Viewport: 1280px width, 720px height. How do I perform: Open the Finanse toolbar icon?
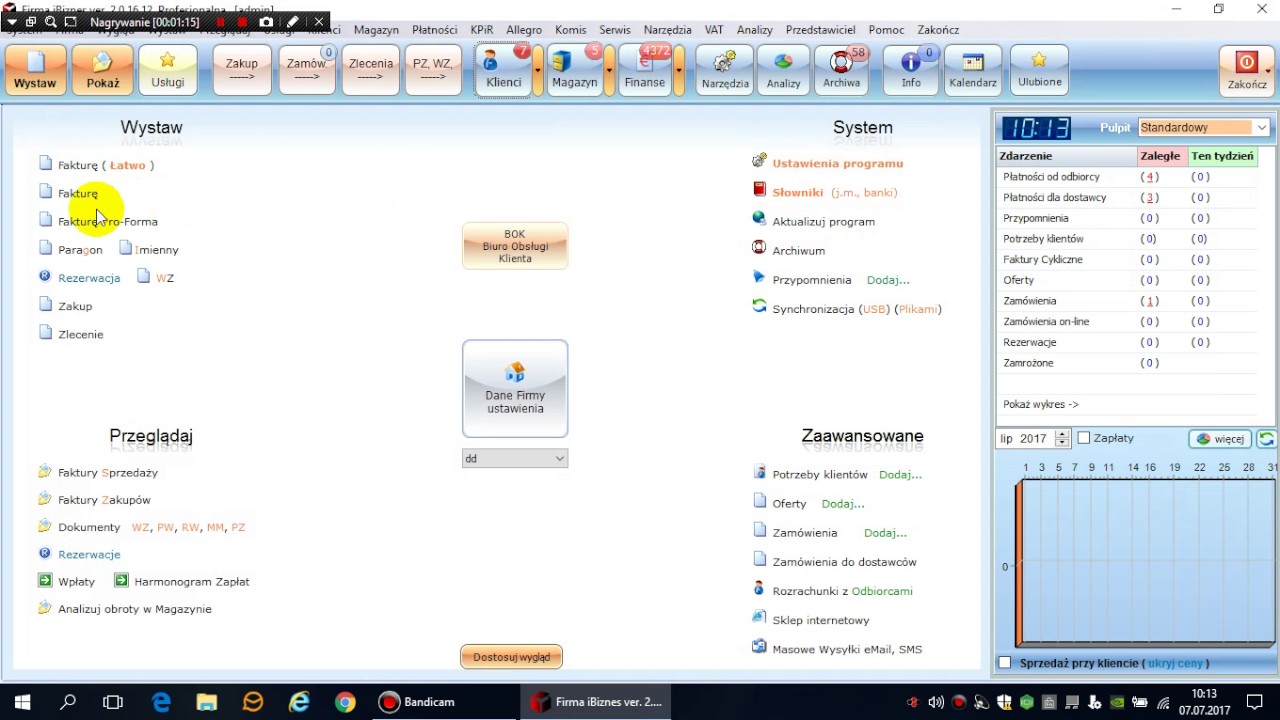[645, 70]
